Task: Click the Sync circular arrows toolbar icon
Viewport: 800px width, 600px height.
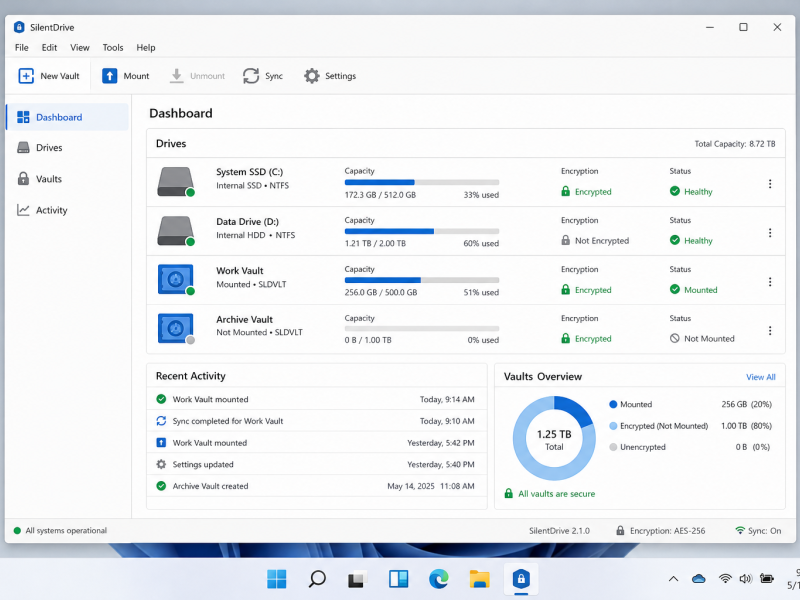Action: coord(251,76)
